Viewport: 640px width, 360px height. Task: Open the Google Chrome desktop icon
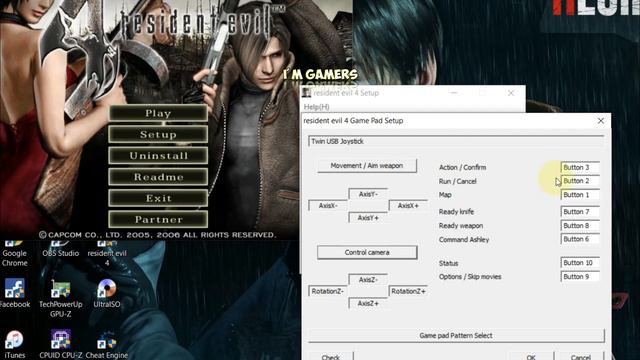[14, 253]
